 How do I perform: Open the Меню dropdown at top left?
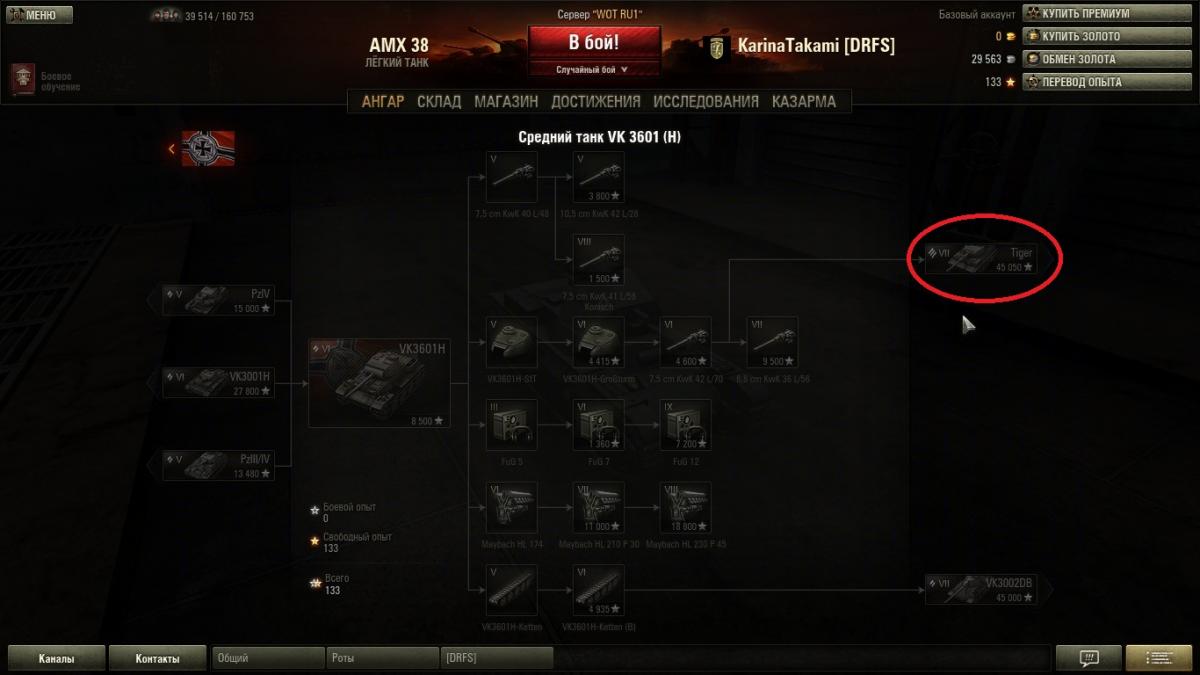(x=38, y=15)
